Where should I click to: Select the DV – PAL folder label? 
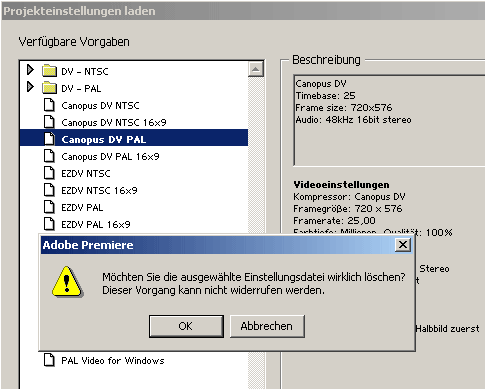(81, 89)
